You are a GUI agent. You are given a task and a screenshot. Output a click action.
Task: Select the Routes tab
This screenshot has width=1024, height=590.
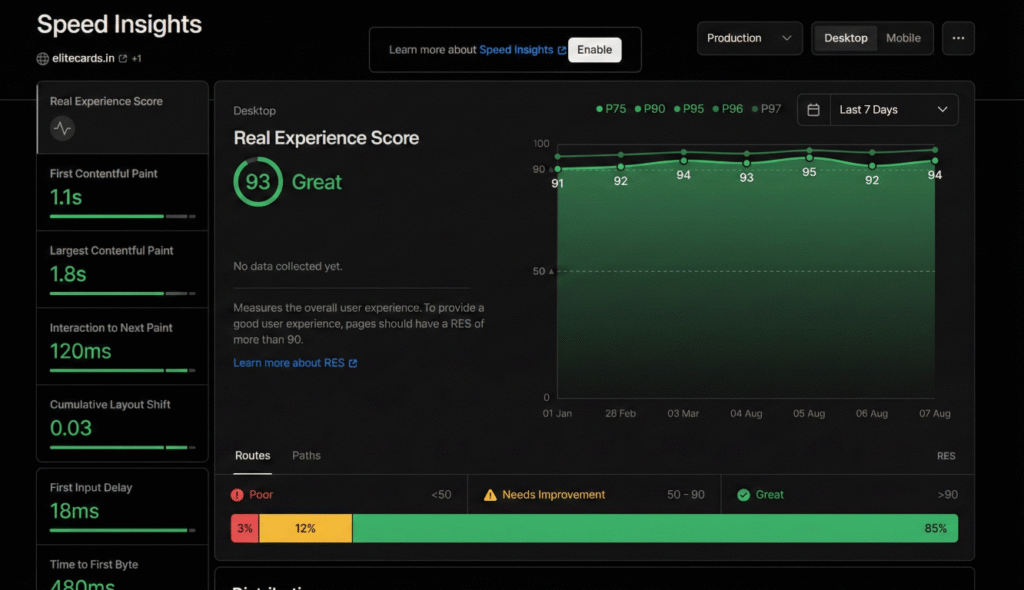(x=252, y=456)
